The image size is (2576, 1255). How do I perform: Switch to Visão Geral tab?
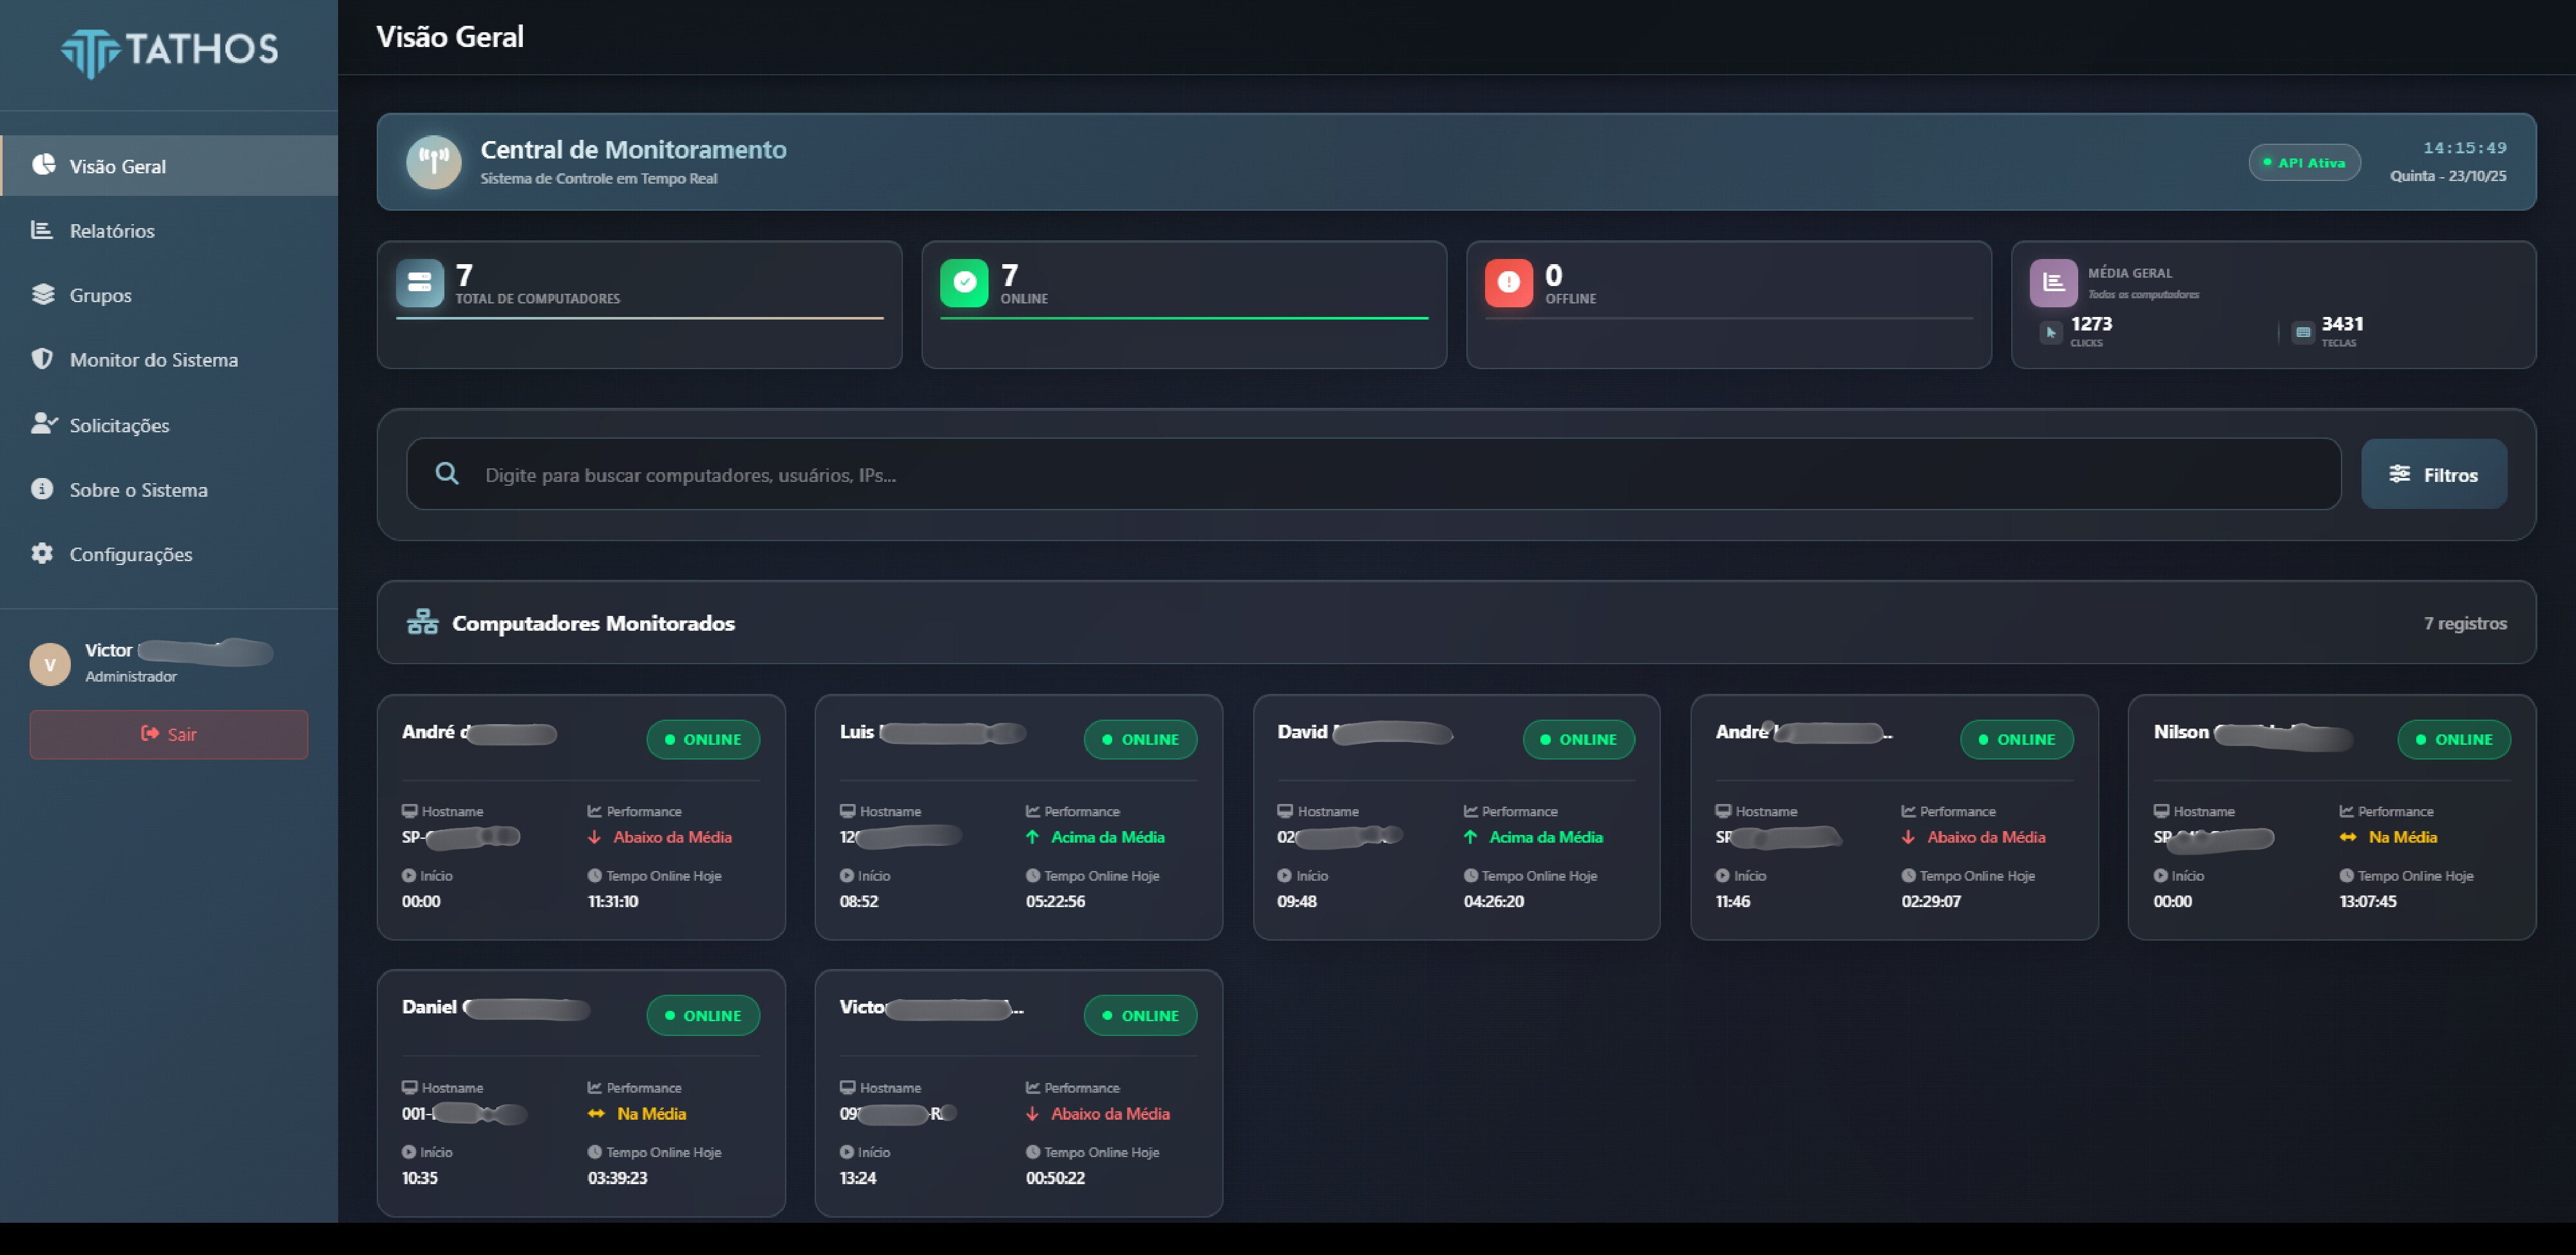[x=118, y=166]
